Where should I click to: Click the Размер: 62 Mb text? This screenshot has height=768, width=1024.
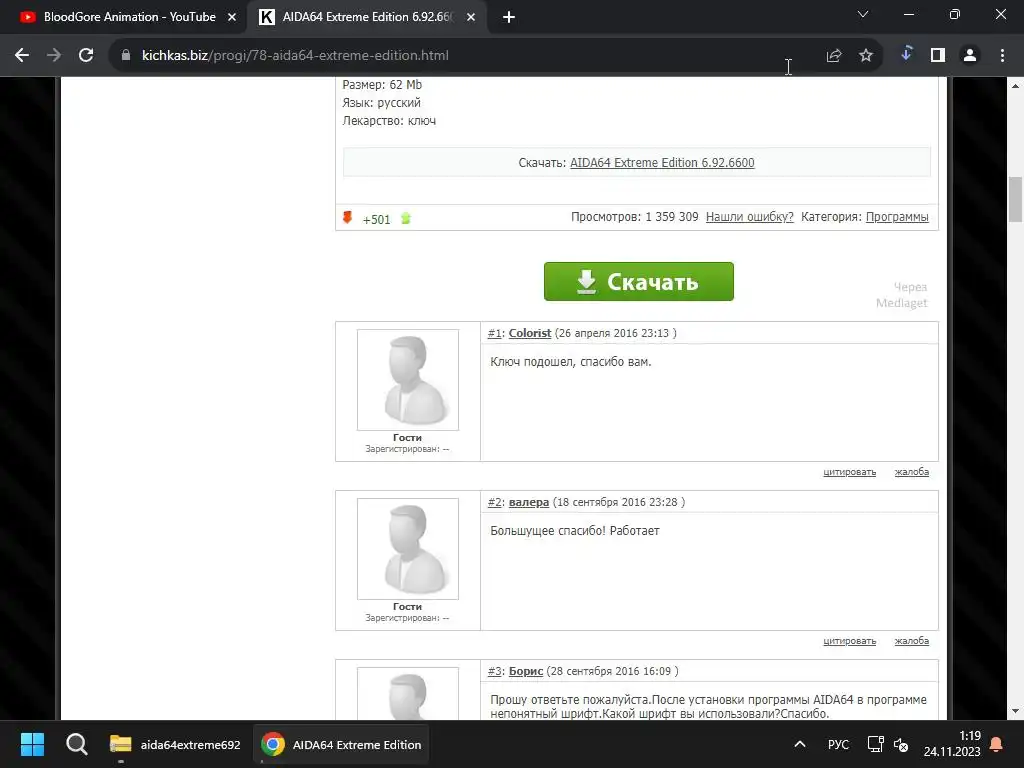point(382,85)
